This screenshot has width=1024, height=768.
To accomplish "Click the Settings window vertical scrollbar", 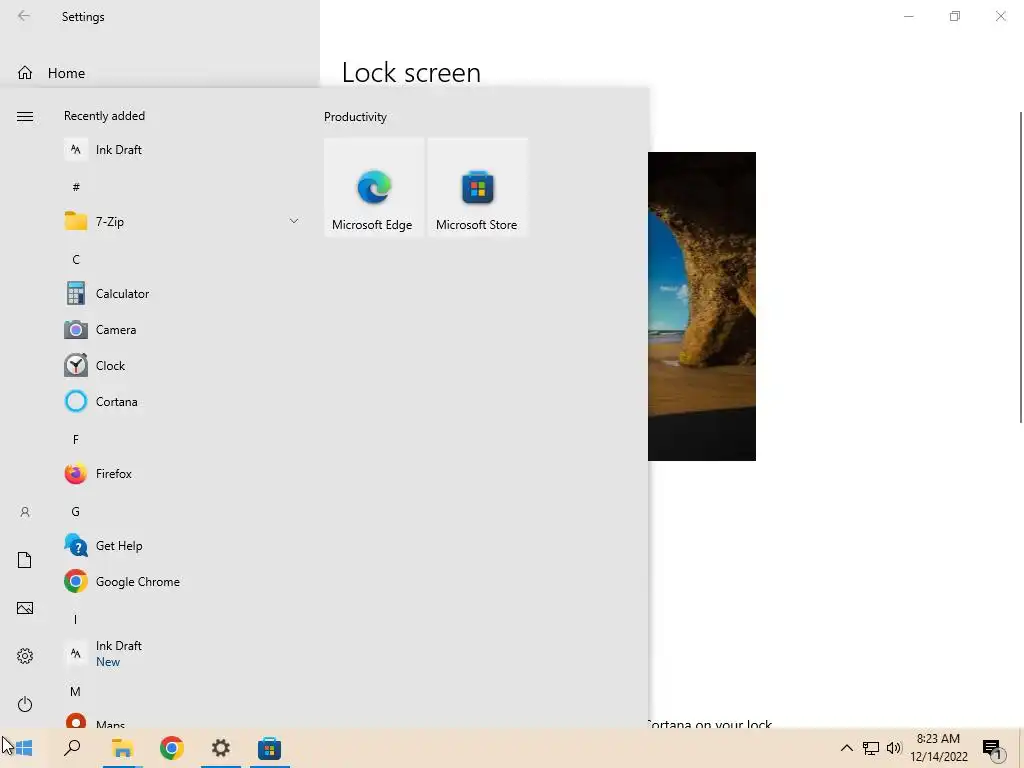I will [x=1020, y=268].
